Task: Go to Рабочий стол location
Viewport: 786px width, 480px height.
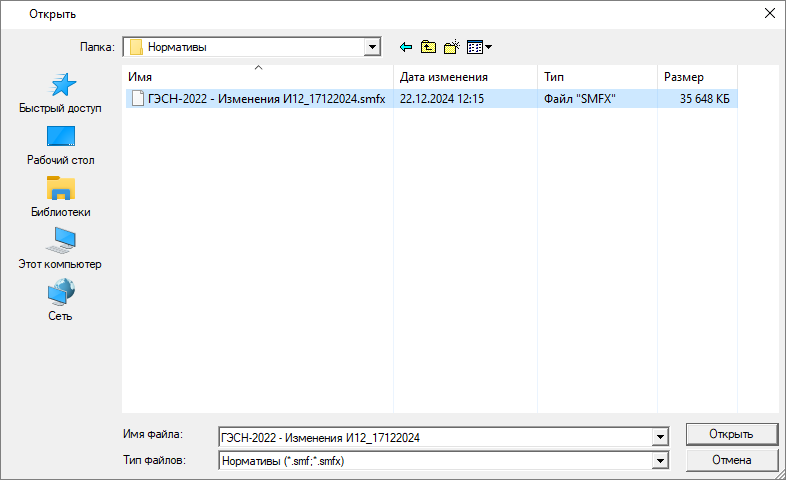Action: click(x=60, y=145)
